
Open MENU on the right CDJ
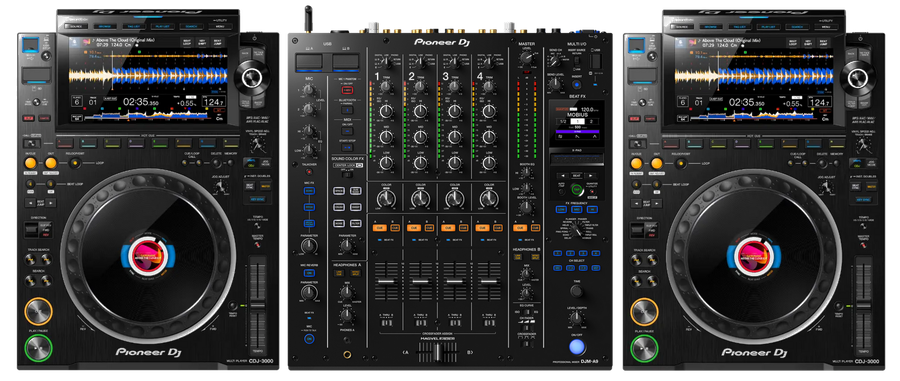tap(825, 26)
